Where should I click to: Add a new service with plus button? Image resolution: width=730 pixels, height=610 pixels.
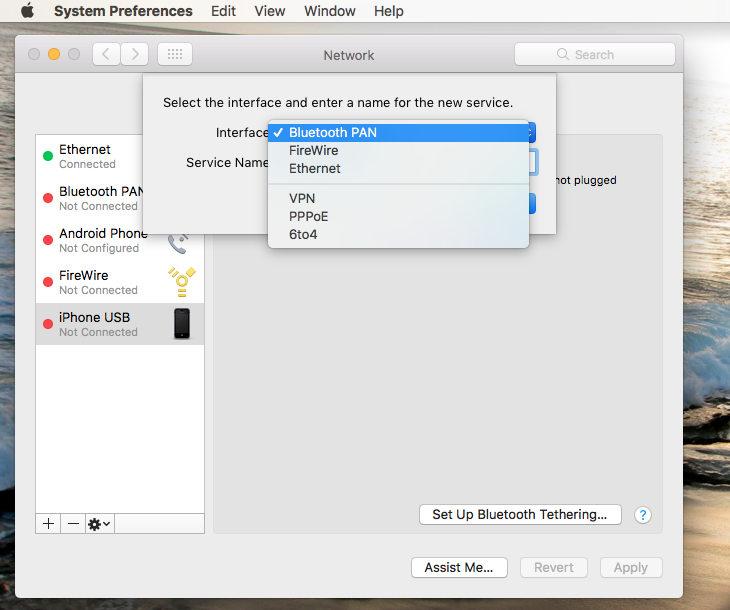(48, 524)
